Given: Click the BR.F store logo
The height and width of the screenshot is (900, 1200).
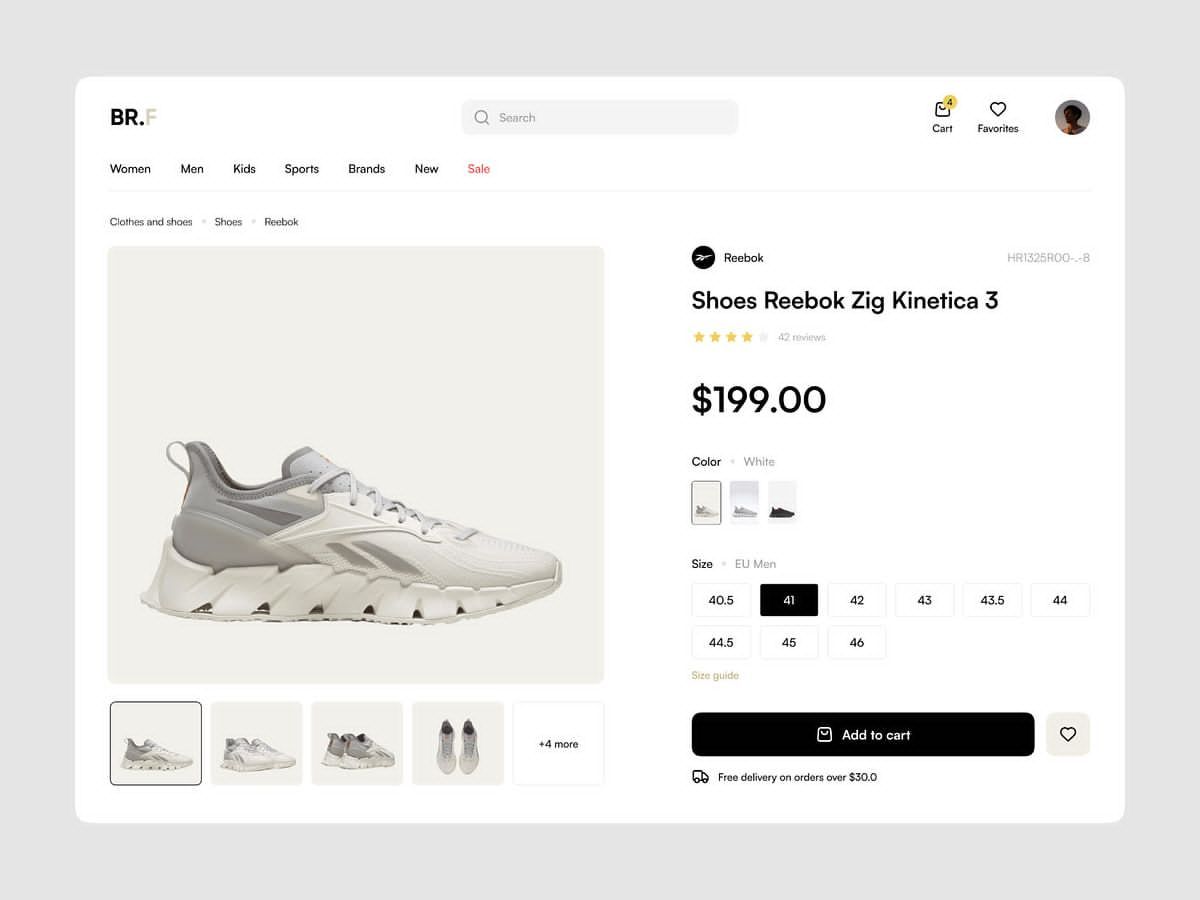Looking at the screenshot, I should tap(131, 117).
